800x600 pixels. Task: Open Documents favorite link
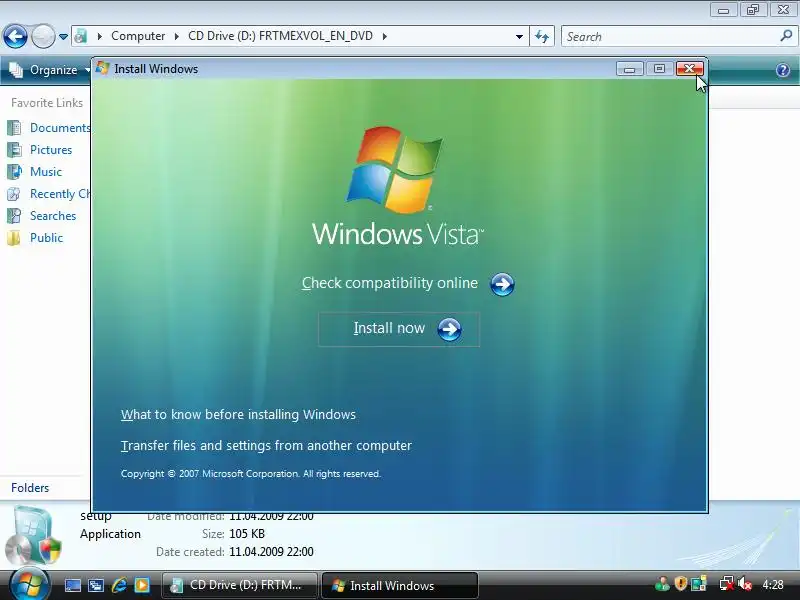[60, 128]
